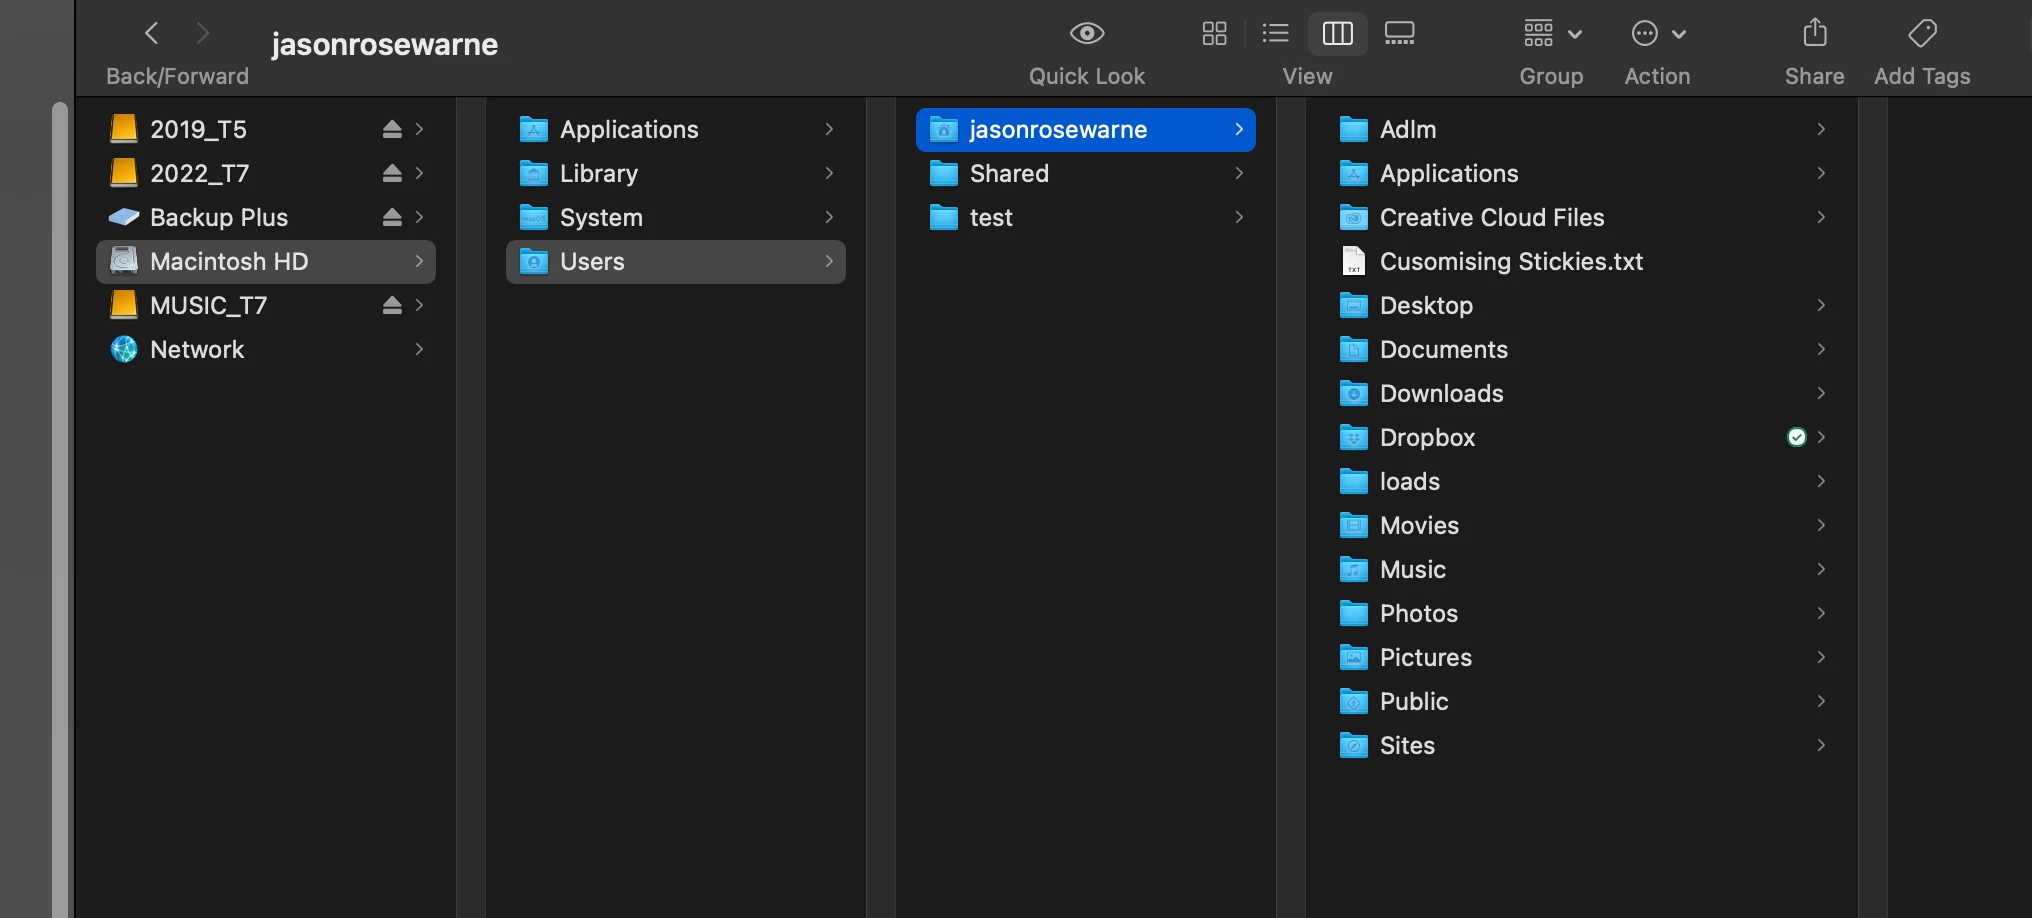Expand Adlm folder chevron
The width and height of the screenshot is (2032, 918).
[x=1821, y=129]
